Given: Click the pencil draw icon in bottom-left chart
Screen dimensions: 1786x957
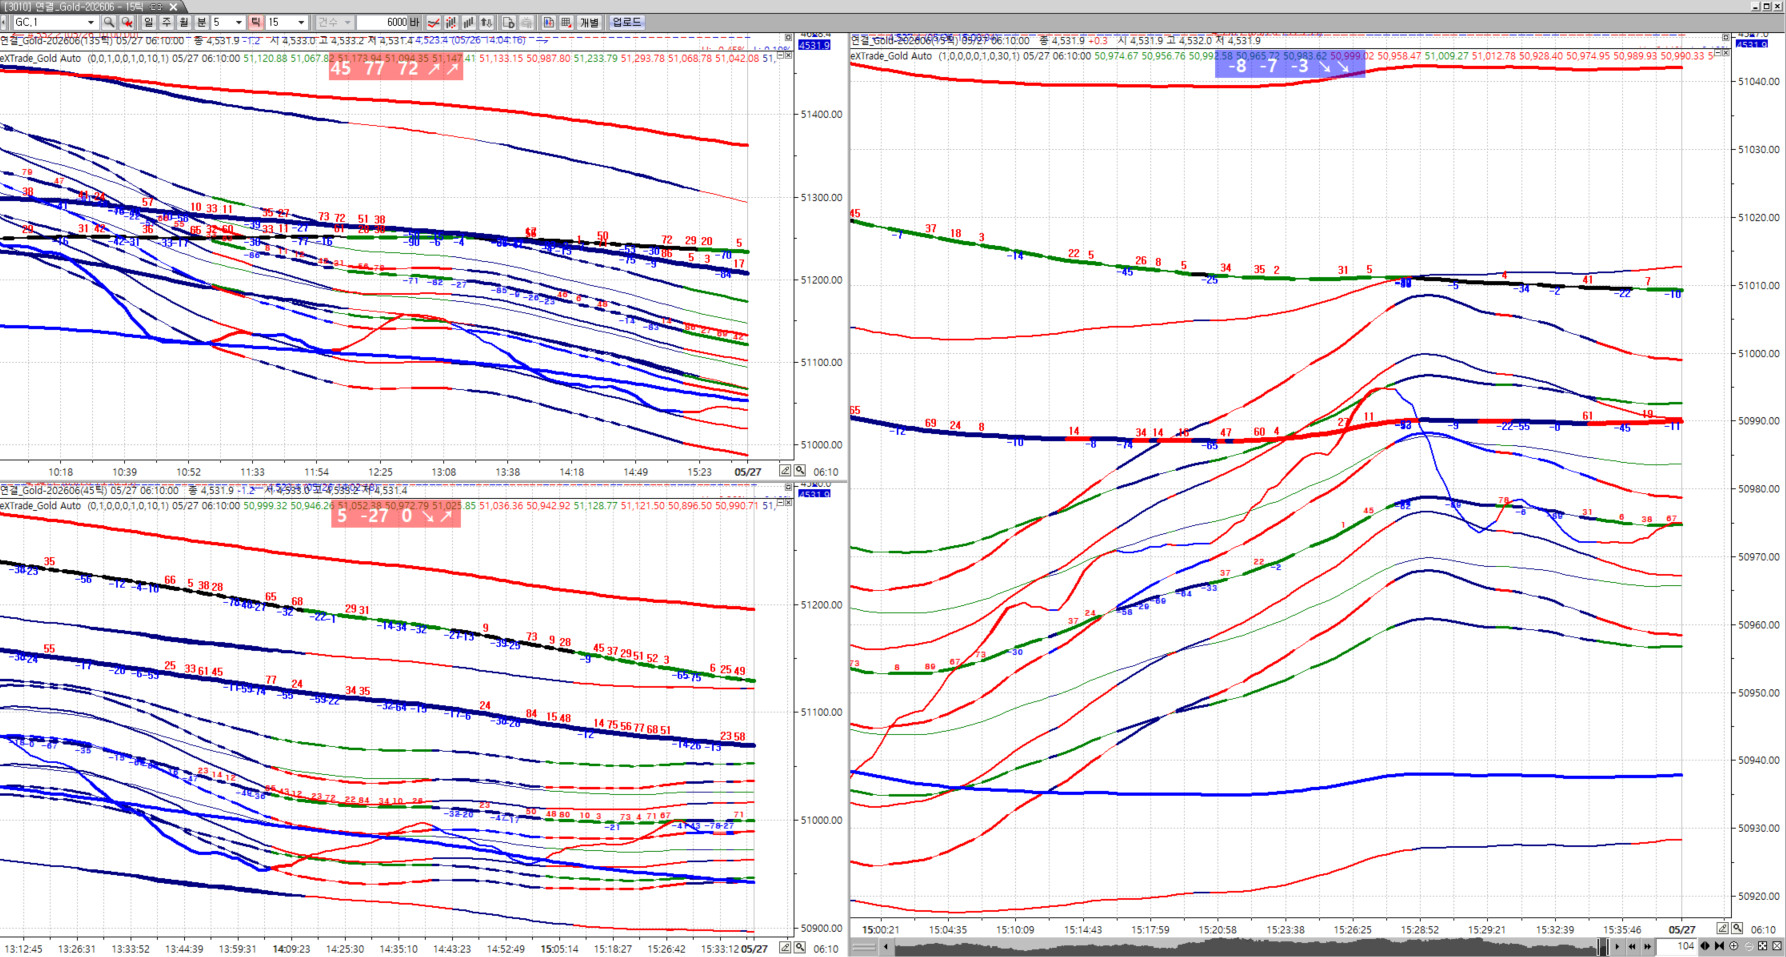Looking at the screenshot, I should [785, 948].
